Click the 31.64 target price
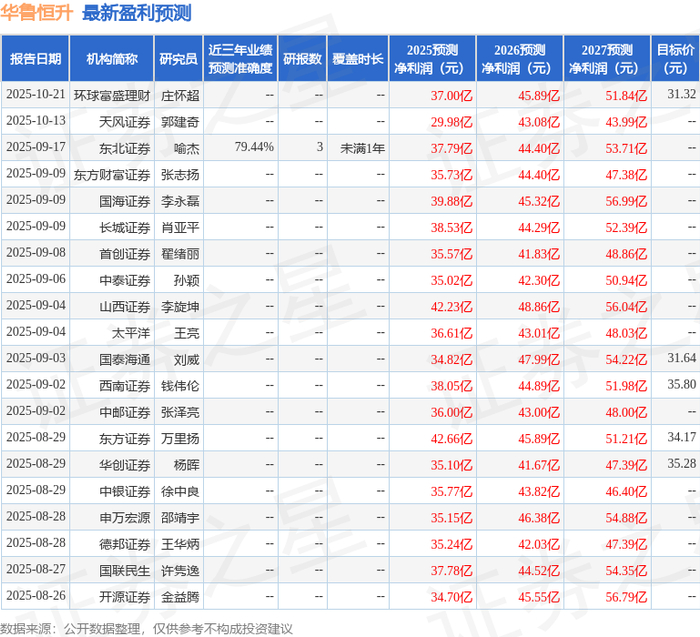This screenshot has height=637, width=700. point(682,358)
